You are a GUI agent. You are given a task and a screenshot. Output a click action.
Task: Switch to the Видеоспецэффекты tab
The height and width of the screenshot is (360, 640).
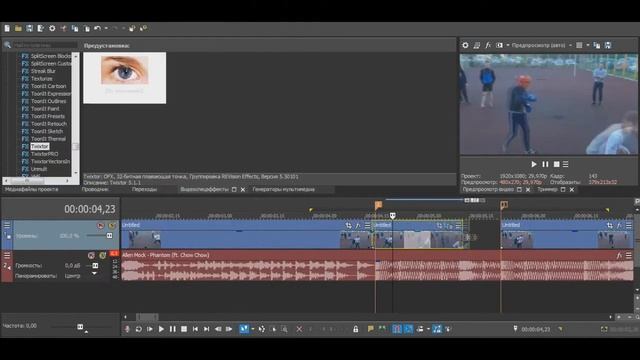204,189
